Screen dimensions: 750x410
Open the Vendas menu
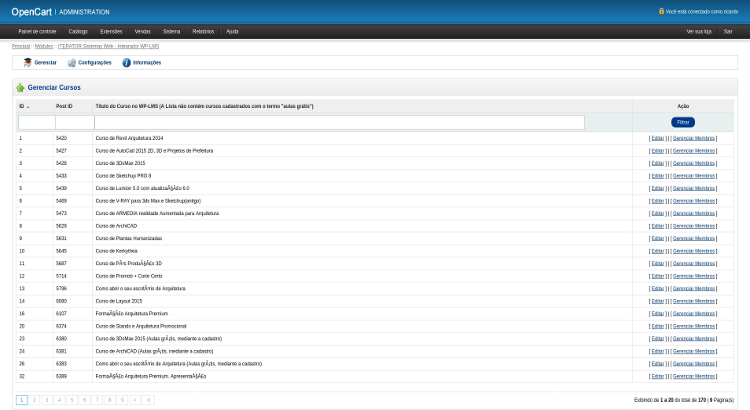pyautogui.click(x=143, y=32)
